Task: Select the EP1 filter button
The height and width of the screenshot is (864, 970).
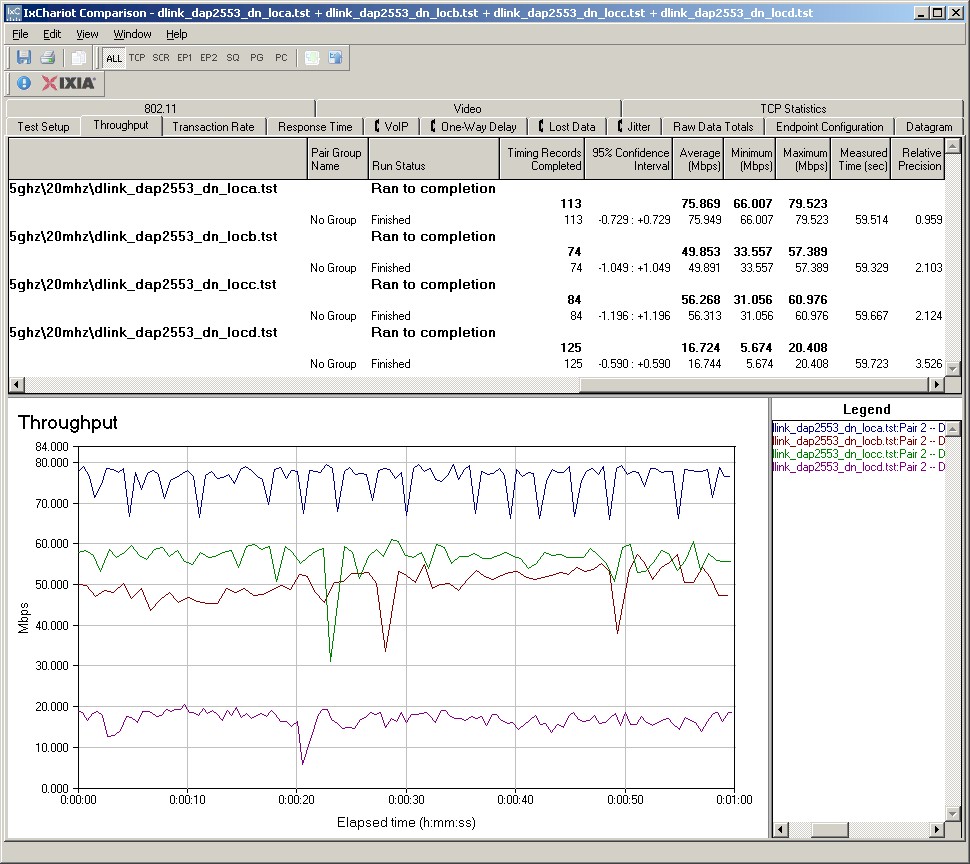Action: [184, 58]
